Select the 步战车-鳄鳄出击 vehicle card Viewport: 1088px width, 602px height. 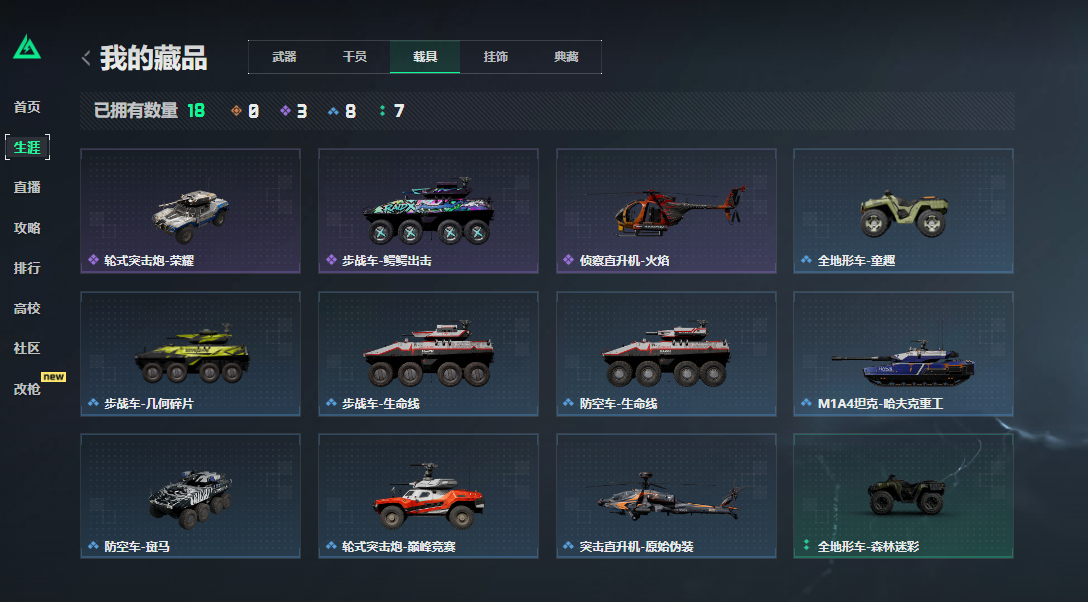click(428, 211)
